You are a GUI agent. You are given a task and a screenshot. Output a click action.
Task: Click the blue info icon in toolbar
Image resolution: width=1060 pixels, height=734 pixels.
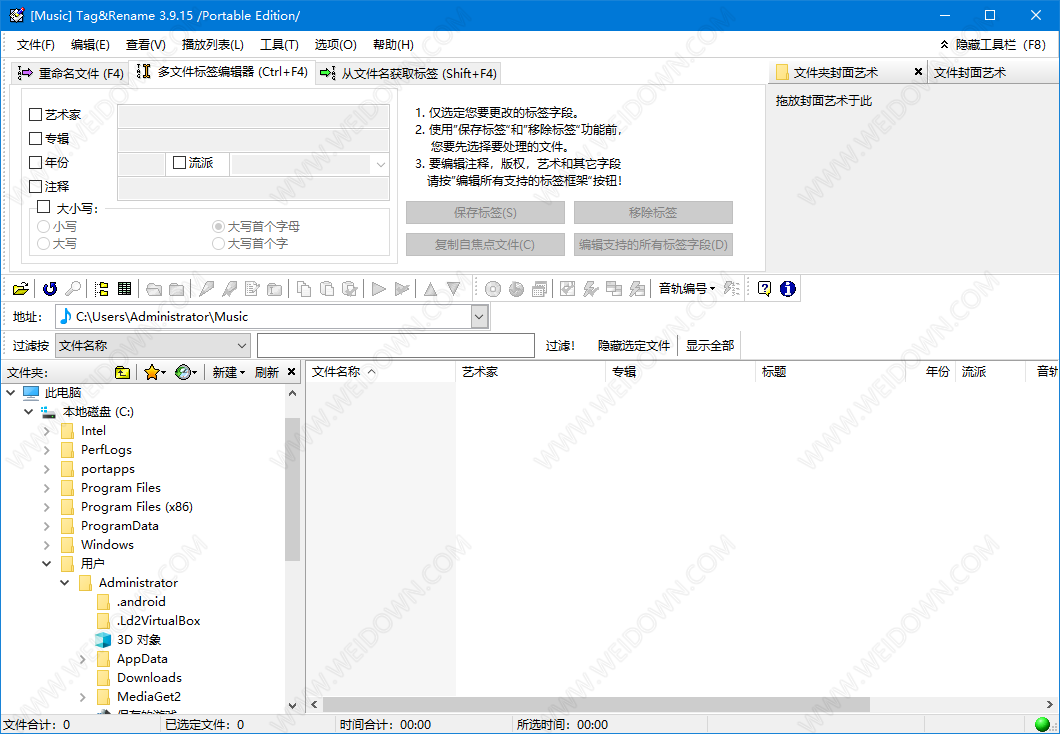[787, 289]
